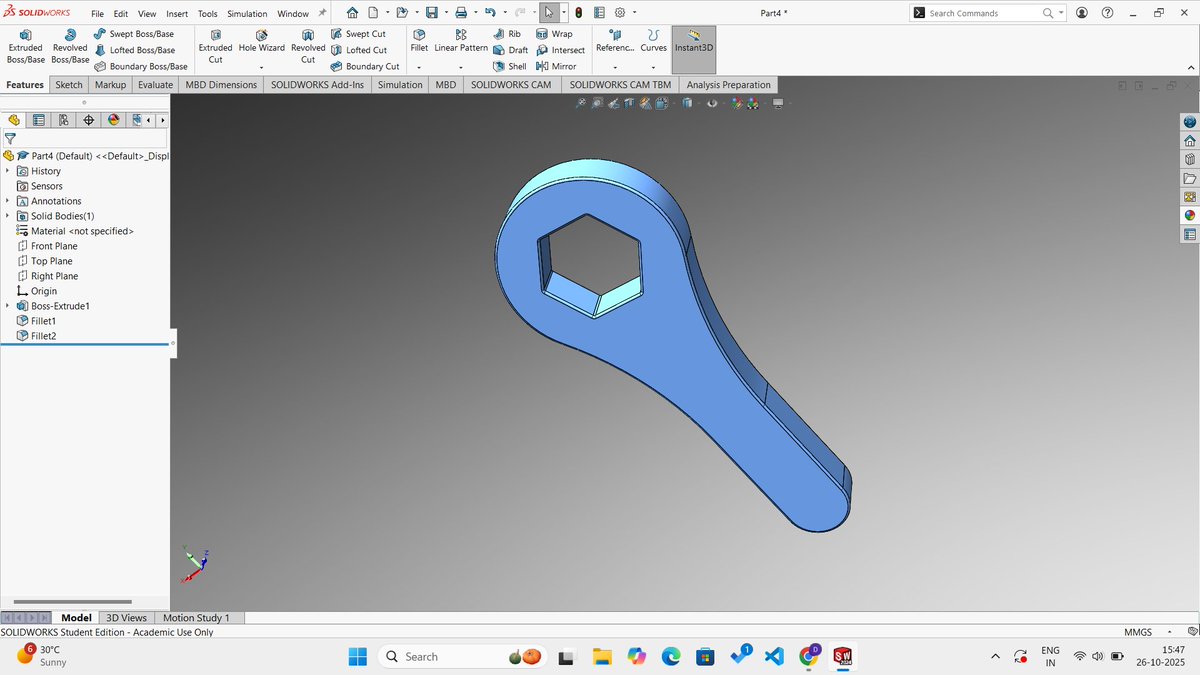The width and height of the screenshot is (1200, 675).
Task: Select the Fillet tool
Action: coord(419,41)
